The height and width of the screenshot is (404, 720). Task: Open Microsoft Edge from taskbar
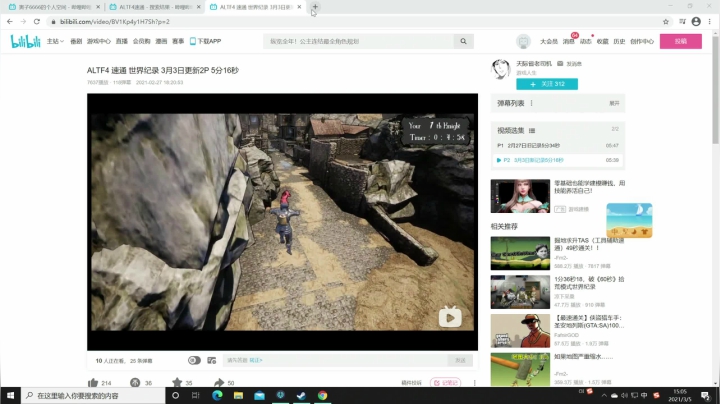[x=217, y=395]
